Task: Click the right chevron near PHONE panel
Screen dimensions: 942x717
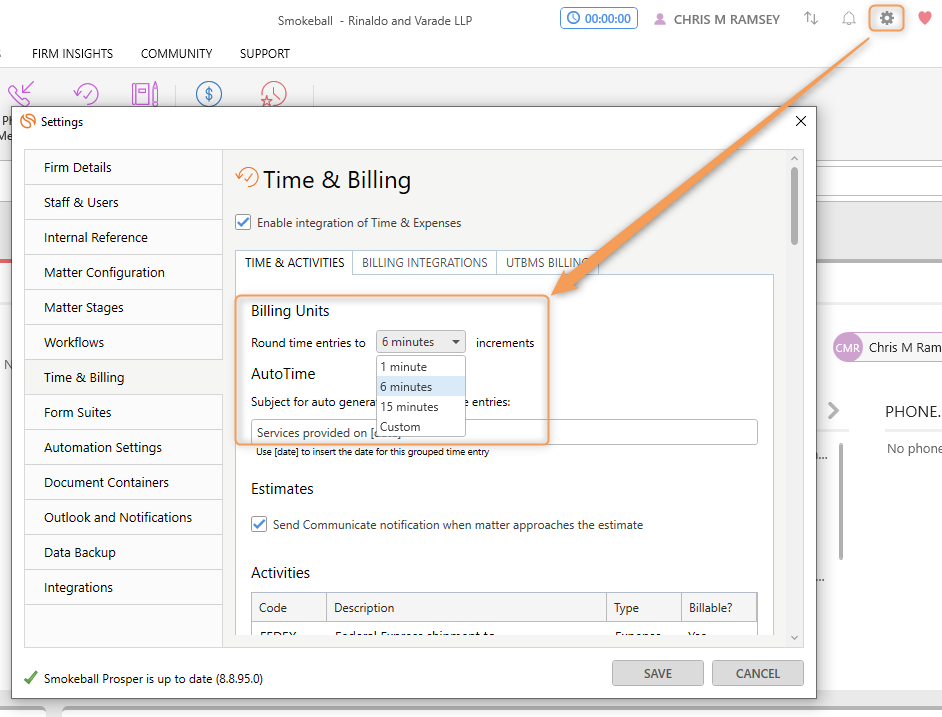Action: click(x=833, y=411)
